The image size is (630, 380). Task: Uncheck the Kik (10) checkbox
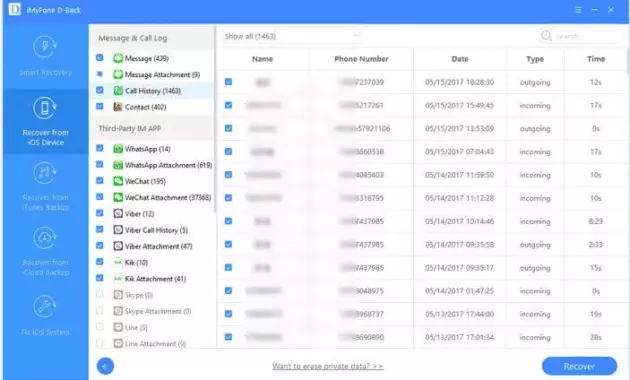(x=100, y=262)
